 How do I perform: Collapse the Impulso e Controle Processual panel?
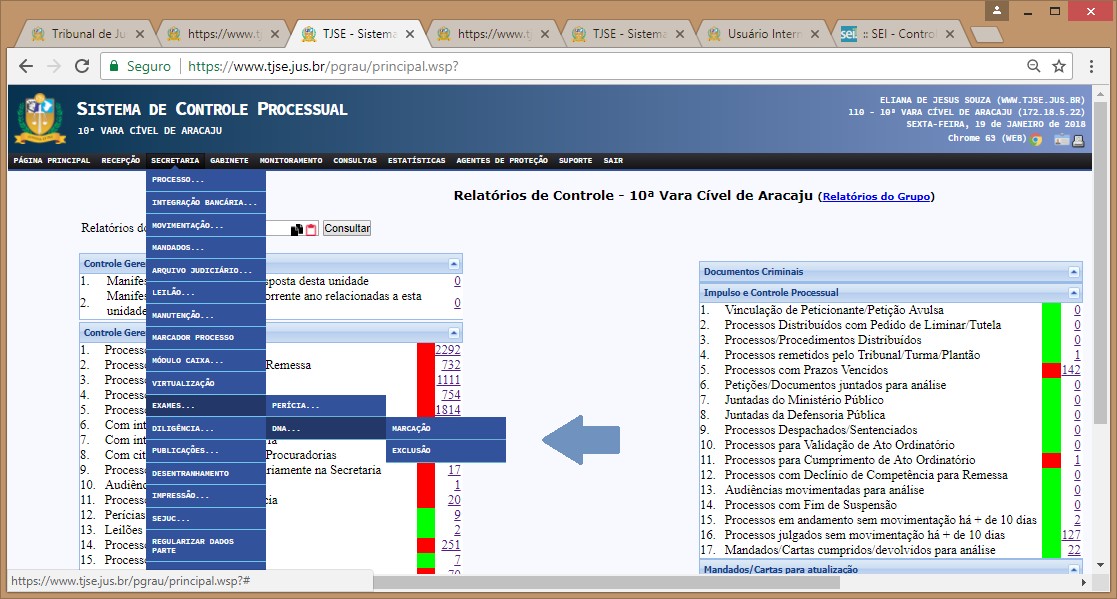[x=1074, y=293]
